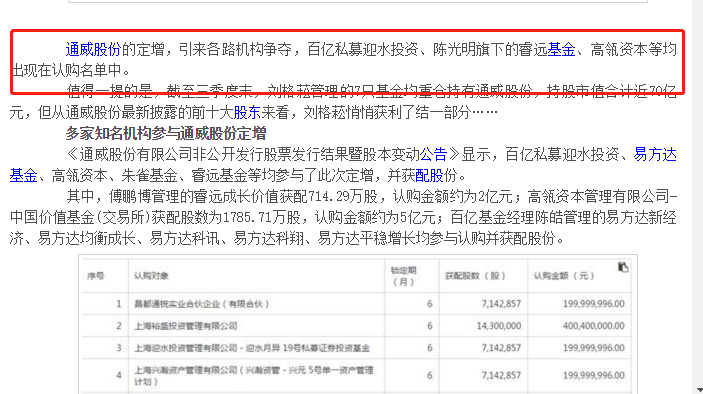
Task: Click 199,999,996.00 in the 昌都通锐 row
Action: point(594,304)
